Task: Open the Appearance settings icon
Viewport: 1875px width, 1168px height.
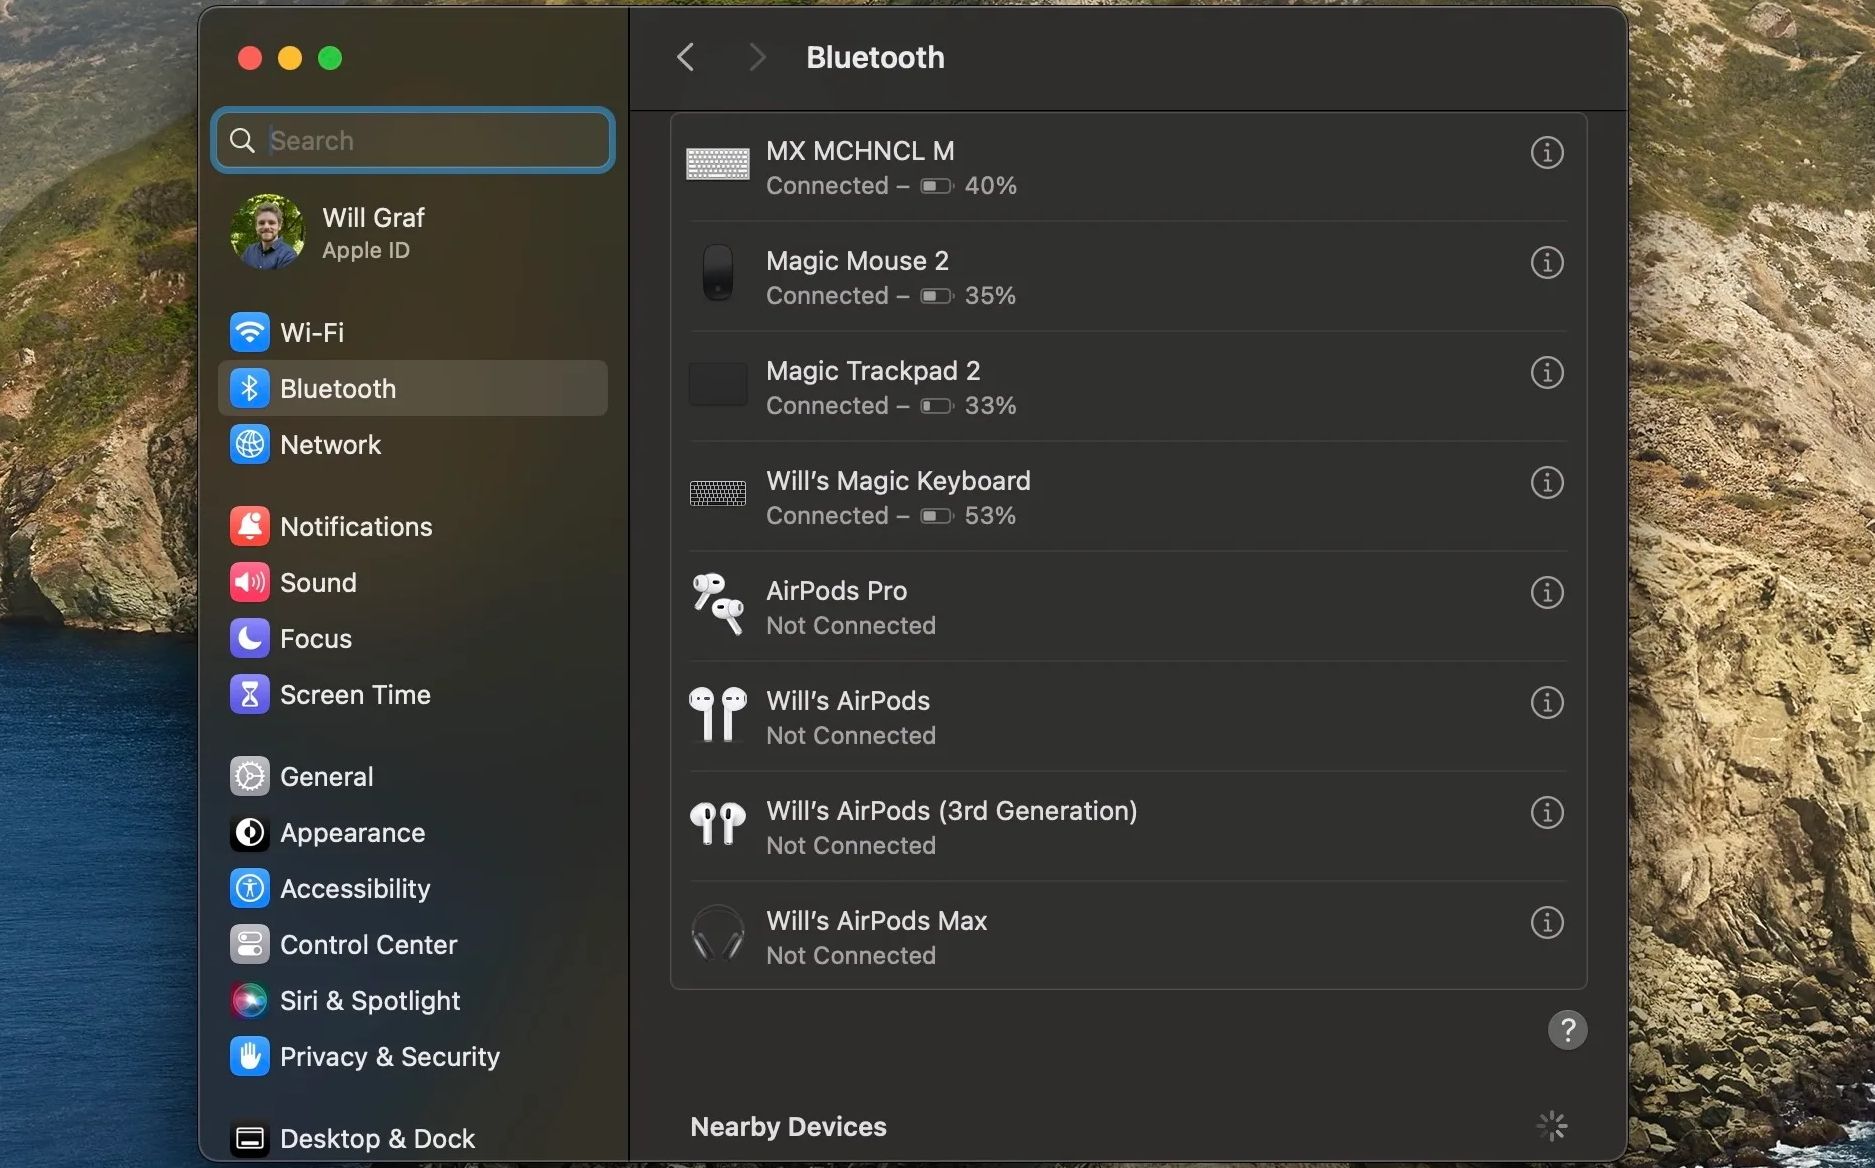Action: tap(250, 832)
